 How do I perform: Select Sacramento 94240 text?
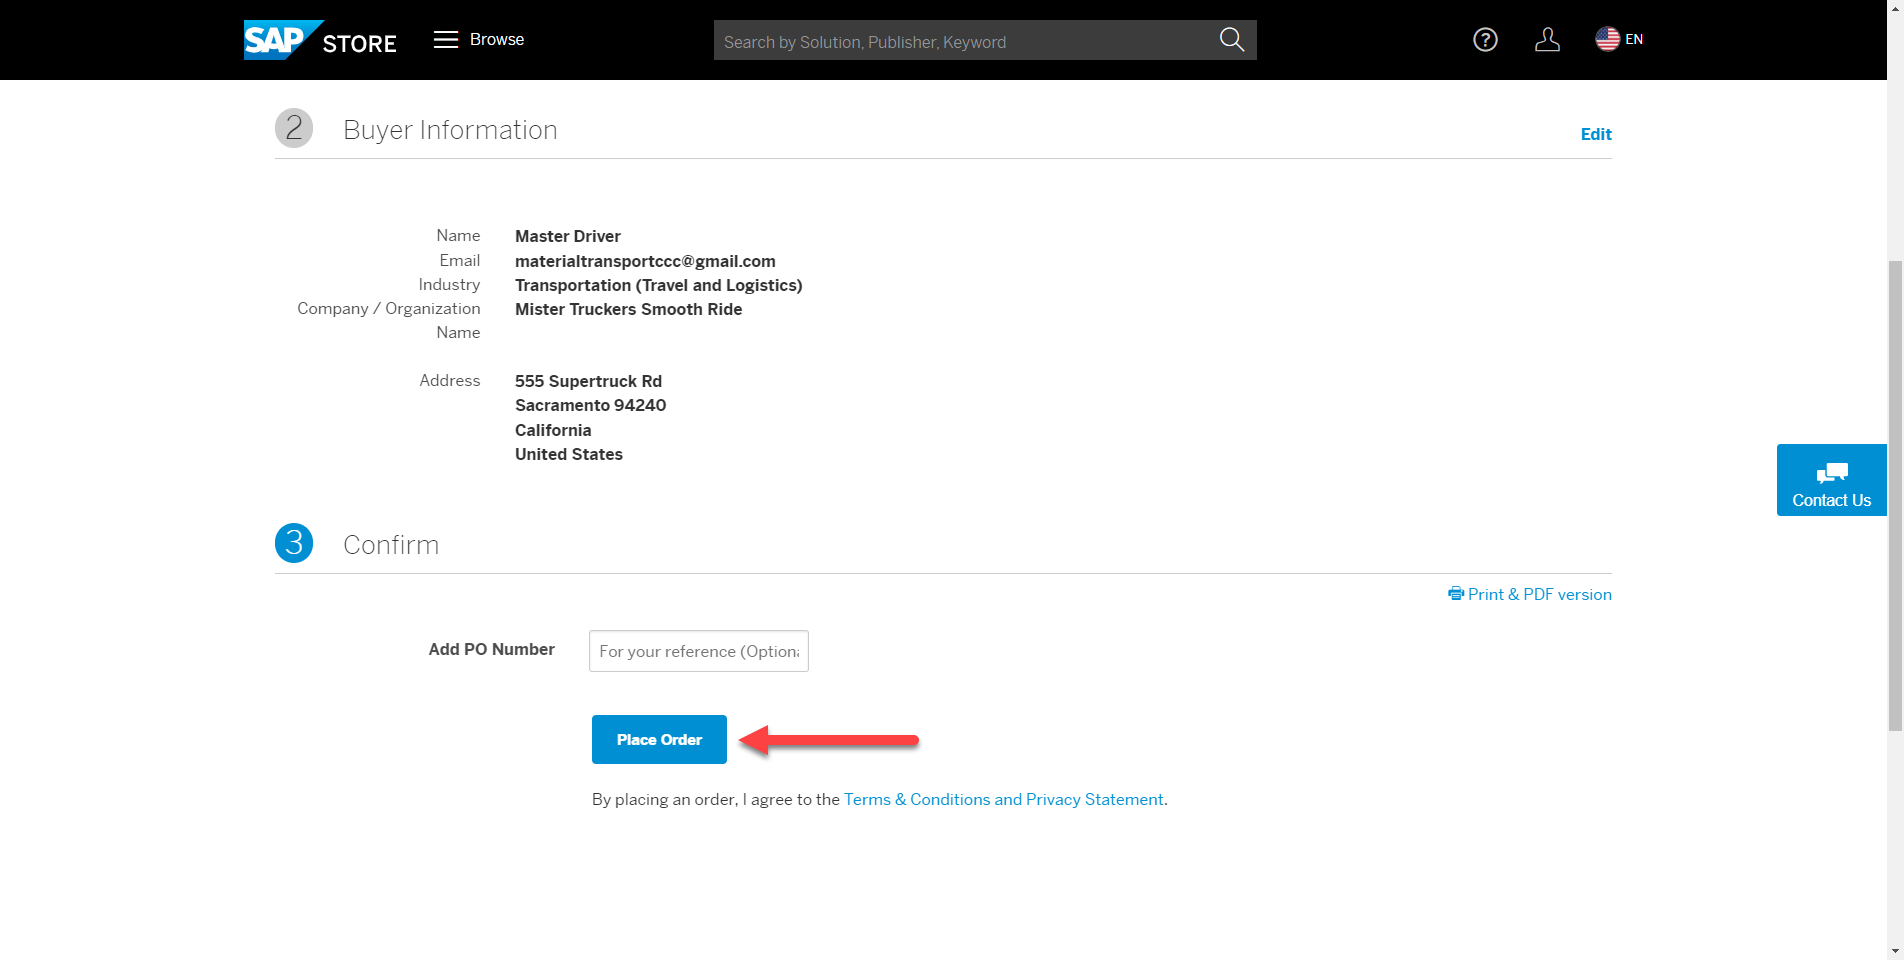click(590, 405)
